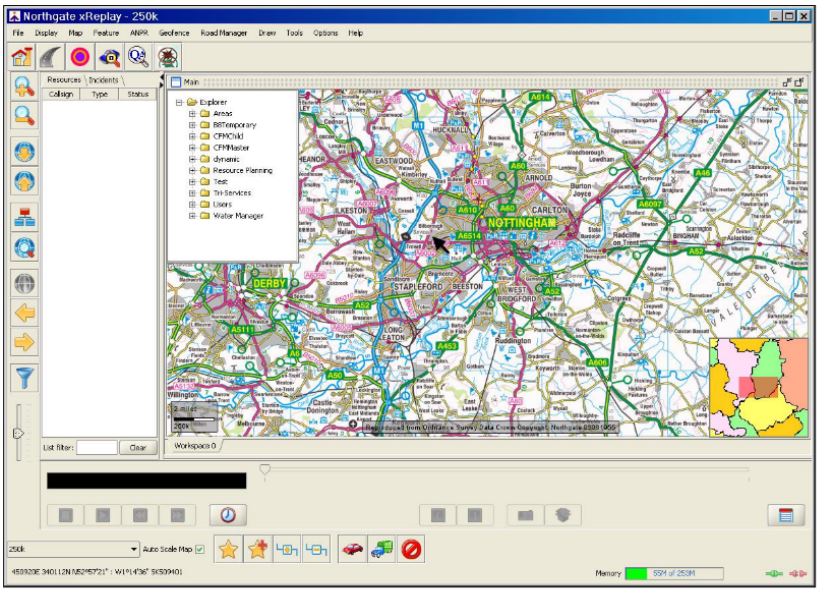Expand the dynamic folder

(192, 159)
